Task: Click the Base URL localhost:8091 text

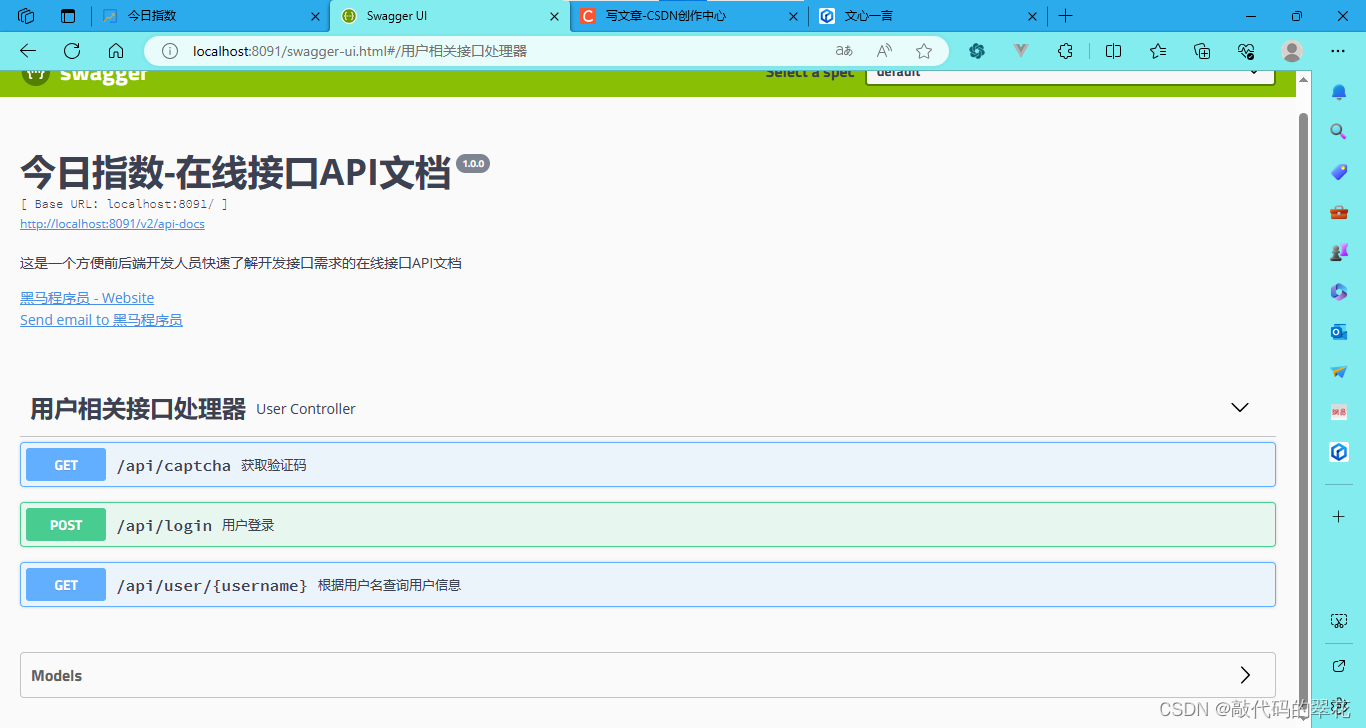Action: coord(124,204)
